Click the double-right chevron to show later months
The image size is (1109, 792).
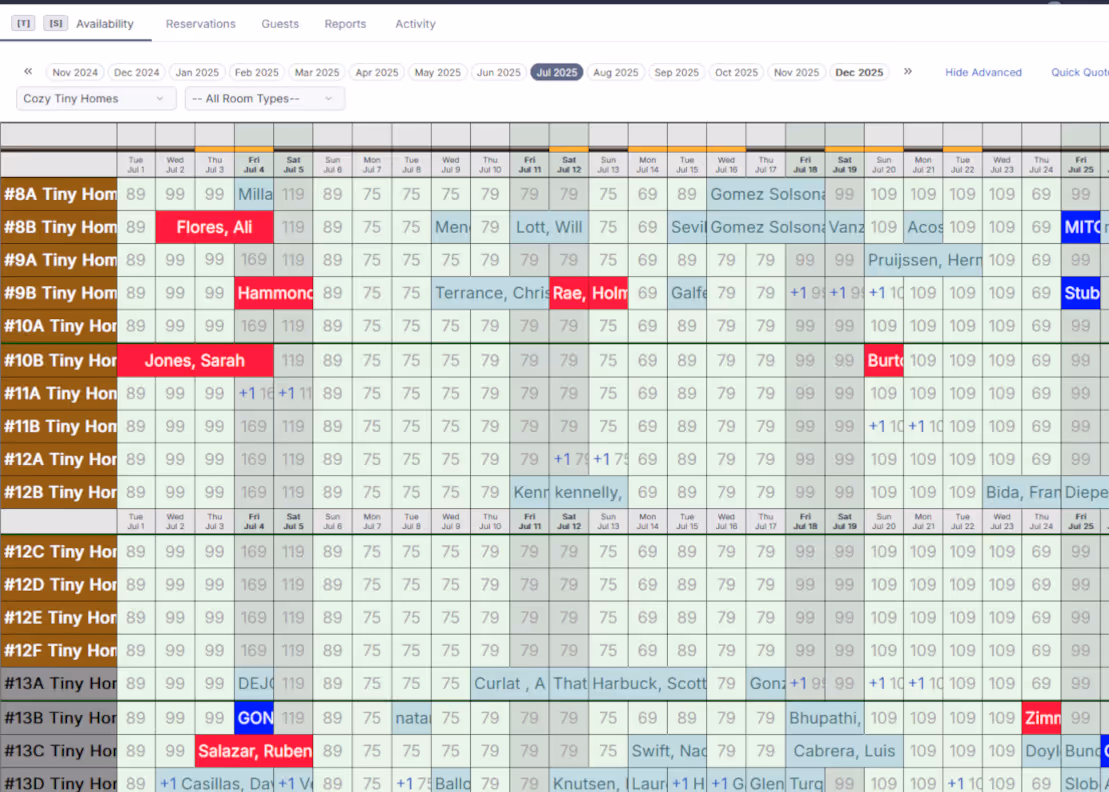(x=908, y=72)
